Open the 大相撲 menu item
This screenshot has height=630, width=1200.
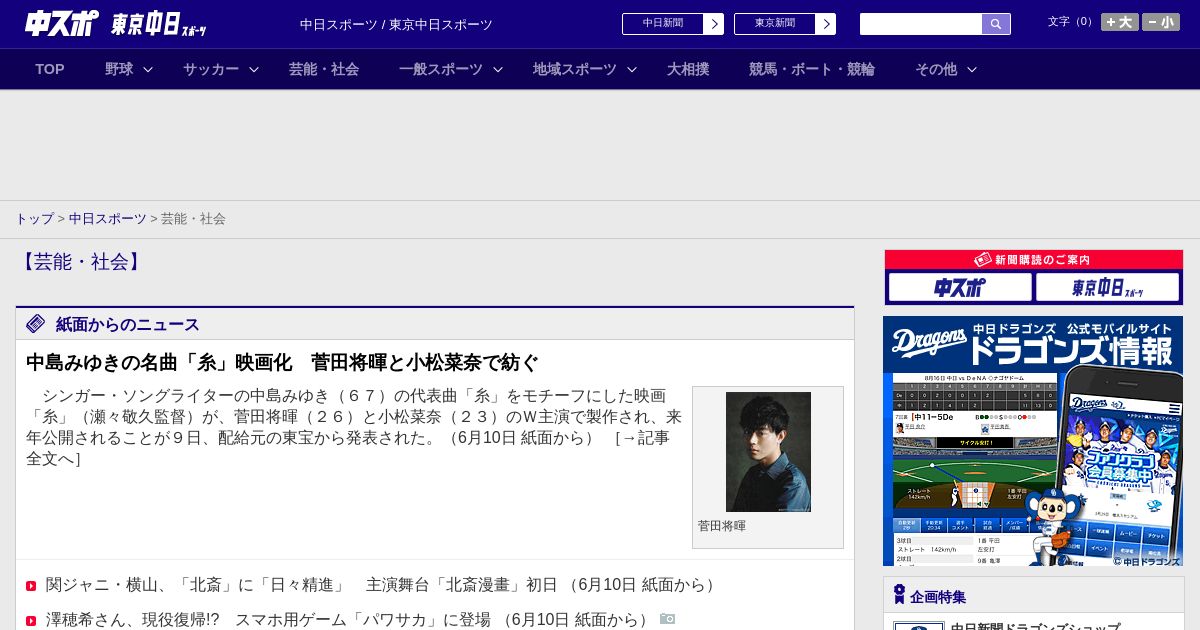(x=688, y=69)
